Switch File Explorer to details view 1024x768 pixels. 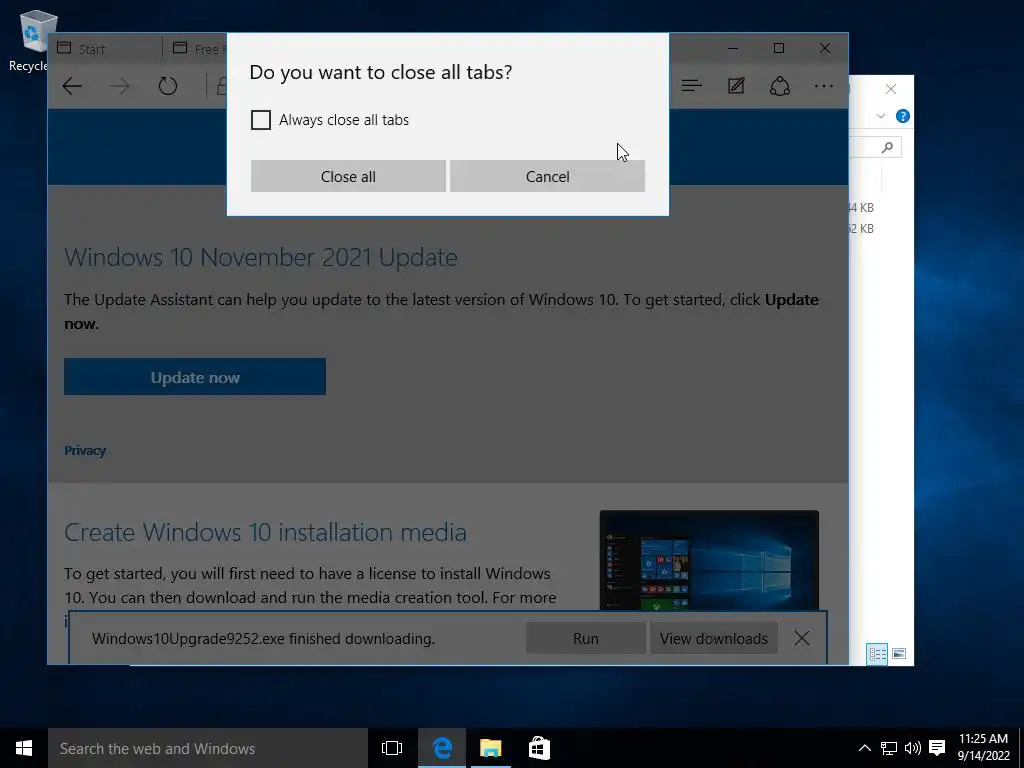coord(877,654)
